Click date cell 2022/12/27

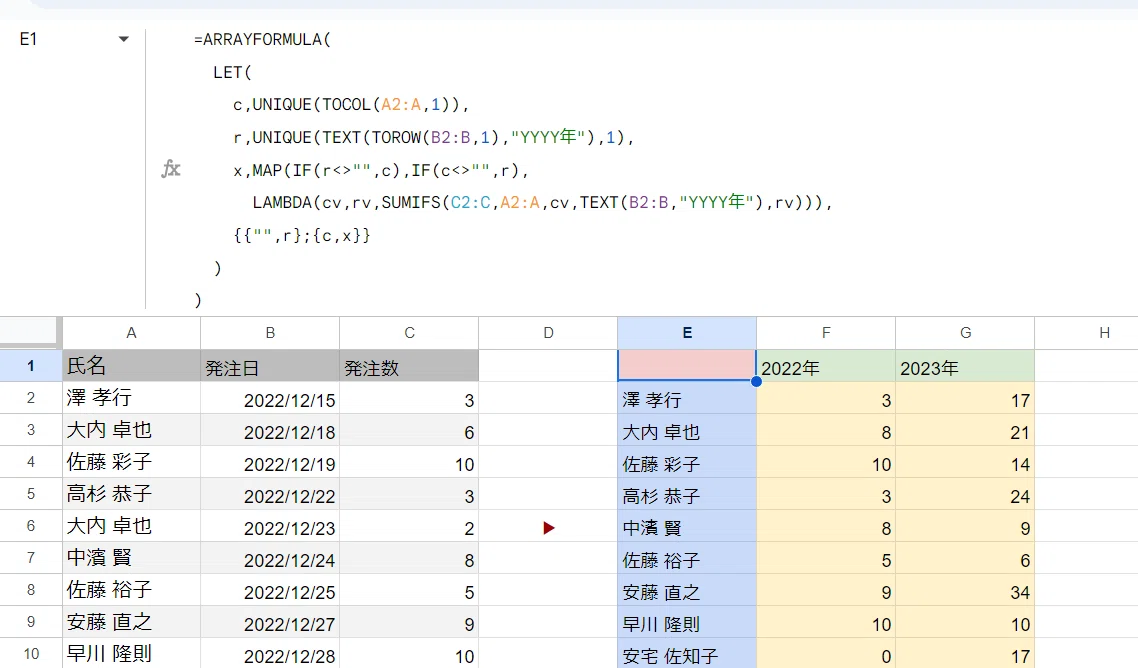270,622
